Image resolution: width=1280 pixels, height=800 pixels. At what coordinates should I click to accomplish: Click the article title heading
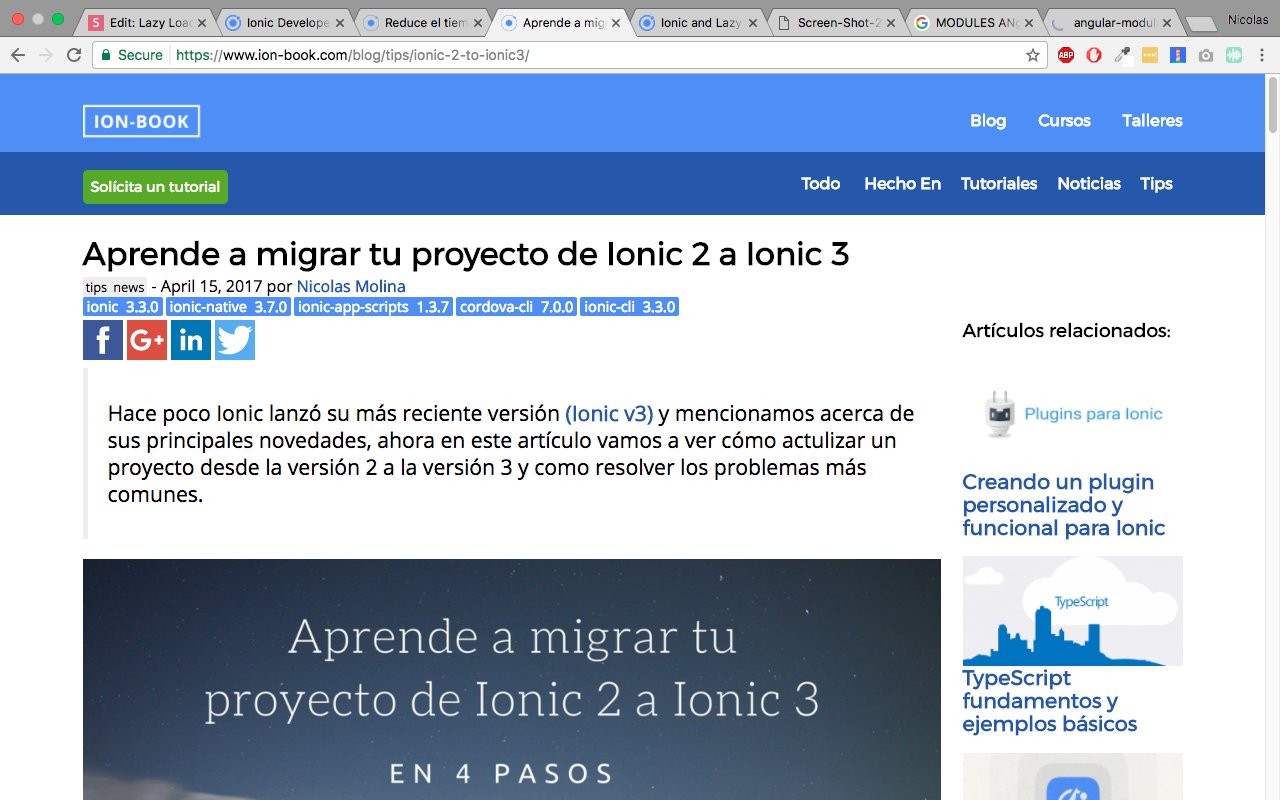pyautogui.click(x=466, y=254)
